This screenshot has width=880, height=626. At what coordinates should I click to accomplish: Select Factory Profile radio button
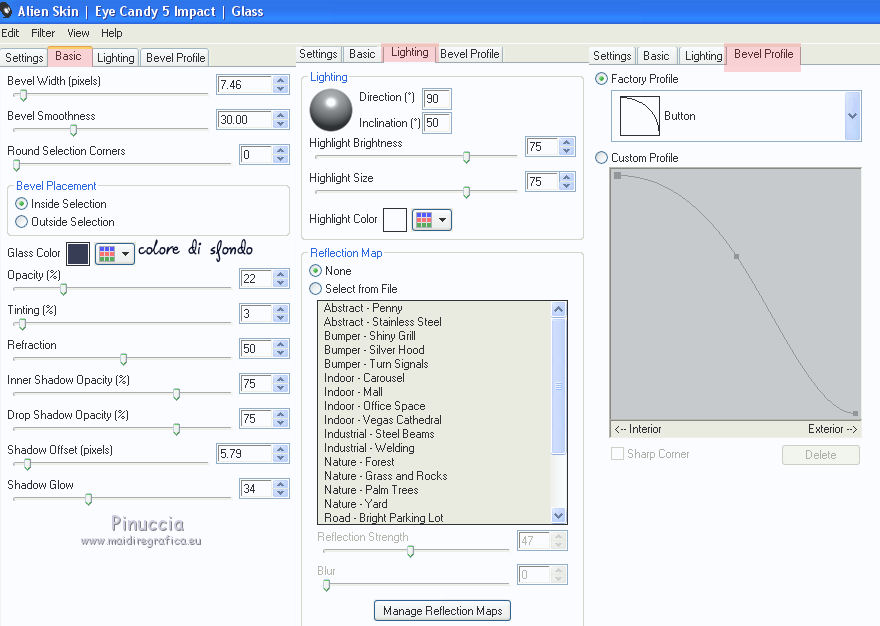click(x=601, y=79)
